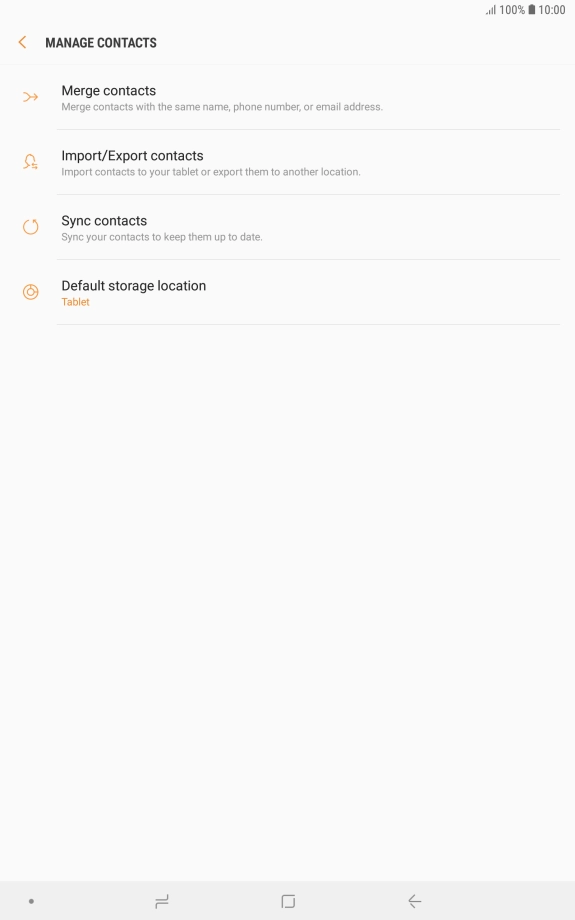
Task: Click the Default storage location disc icon
Action: click(x=31, y=292)
